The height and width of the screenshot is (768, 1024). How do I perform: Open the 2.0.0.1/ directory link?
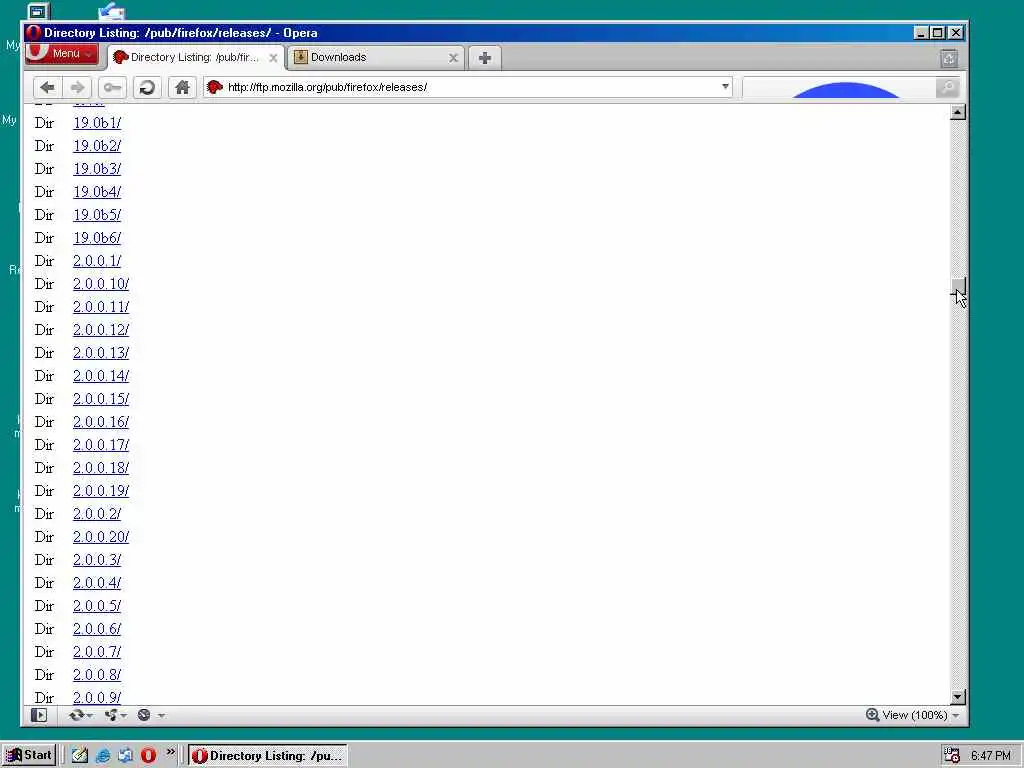(x=97, y=261)
